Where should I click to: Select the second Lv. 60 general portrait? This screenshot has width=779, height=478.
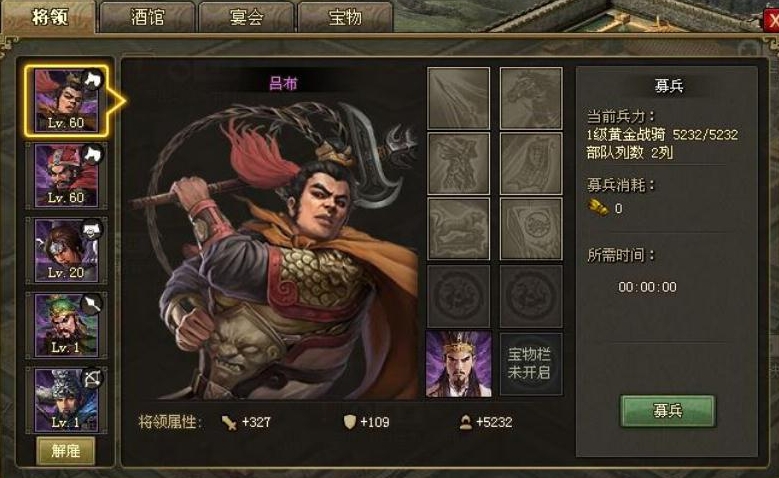(x=66, y=175)
